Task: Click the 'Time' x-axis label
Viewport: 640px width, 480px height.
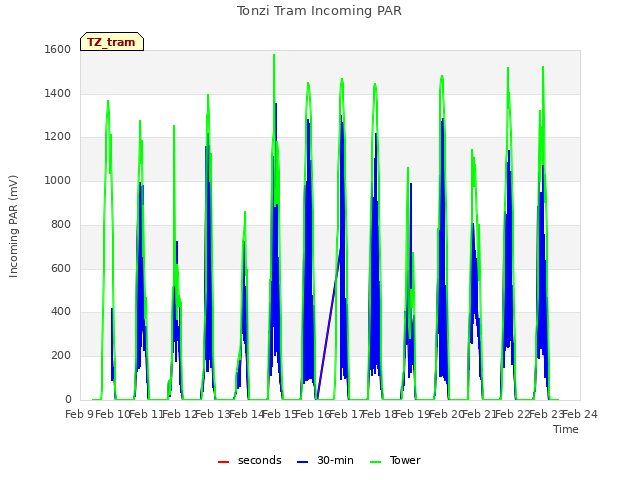Action: point(566,429)
